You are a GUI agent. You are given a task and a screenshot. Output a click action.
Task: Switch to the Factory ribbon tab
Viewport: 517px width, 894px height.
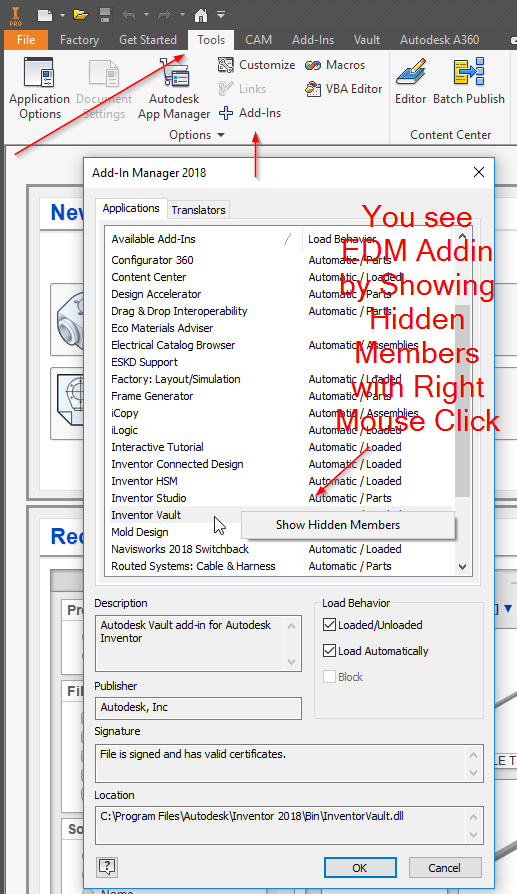[x=79, y=40]
